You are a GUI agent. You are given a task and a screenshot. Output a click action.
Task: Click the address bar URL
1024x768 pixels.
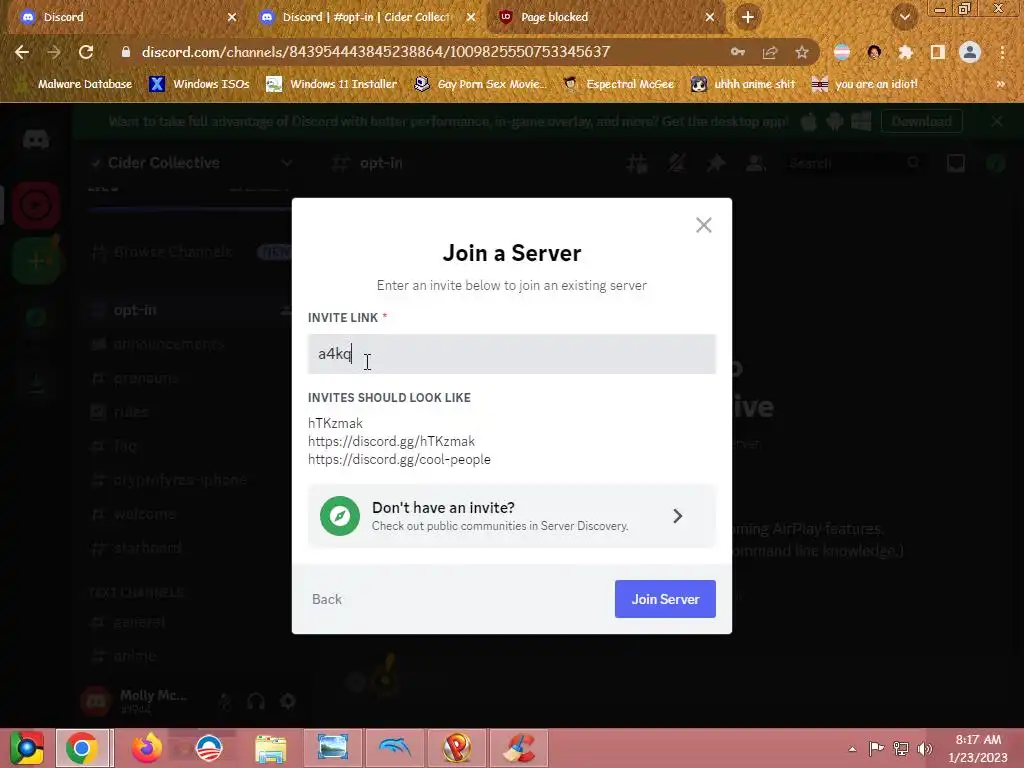(376, 52)
